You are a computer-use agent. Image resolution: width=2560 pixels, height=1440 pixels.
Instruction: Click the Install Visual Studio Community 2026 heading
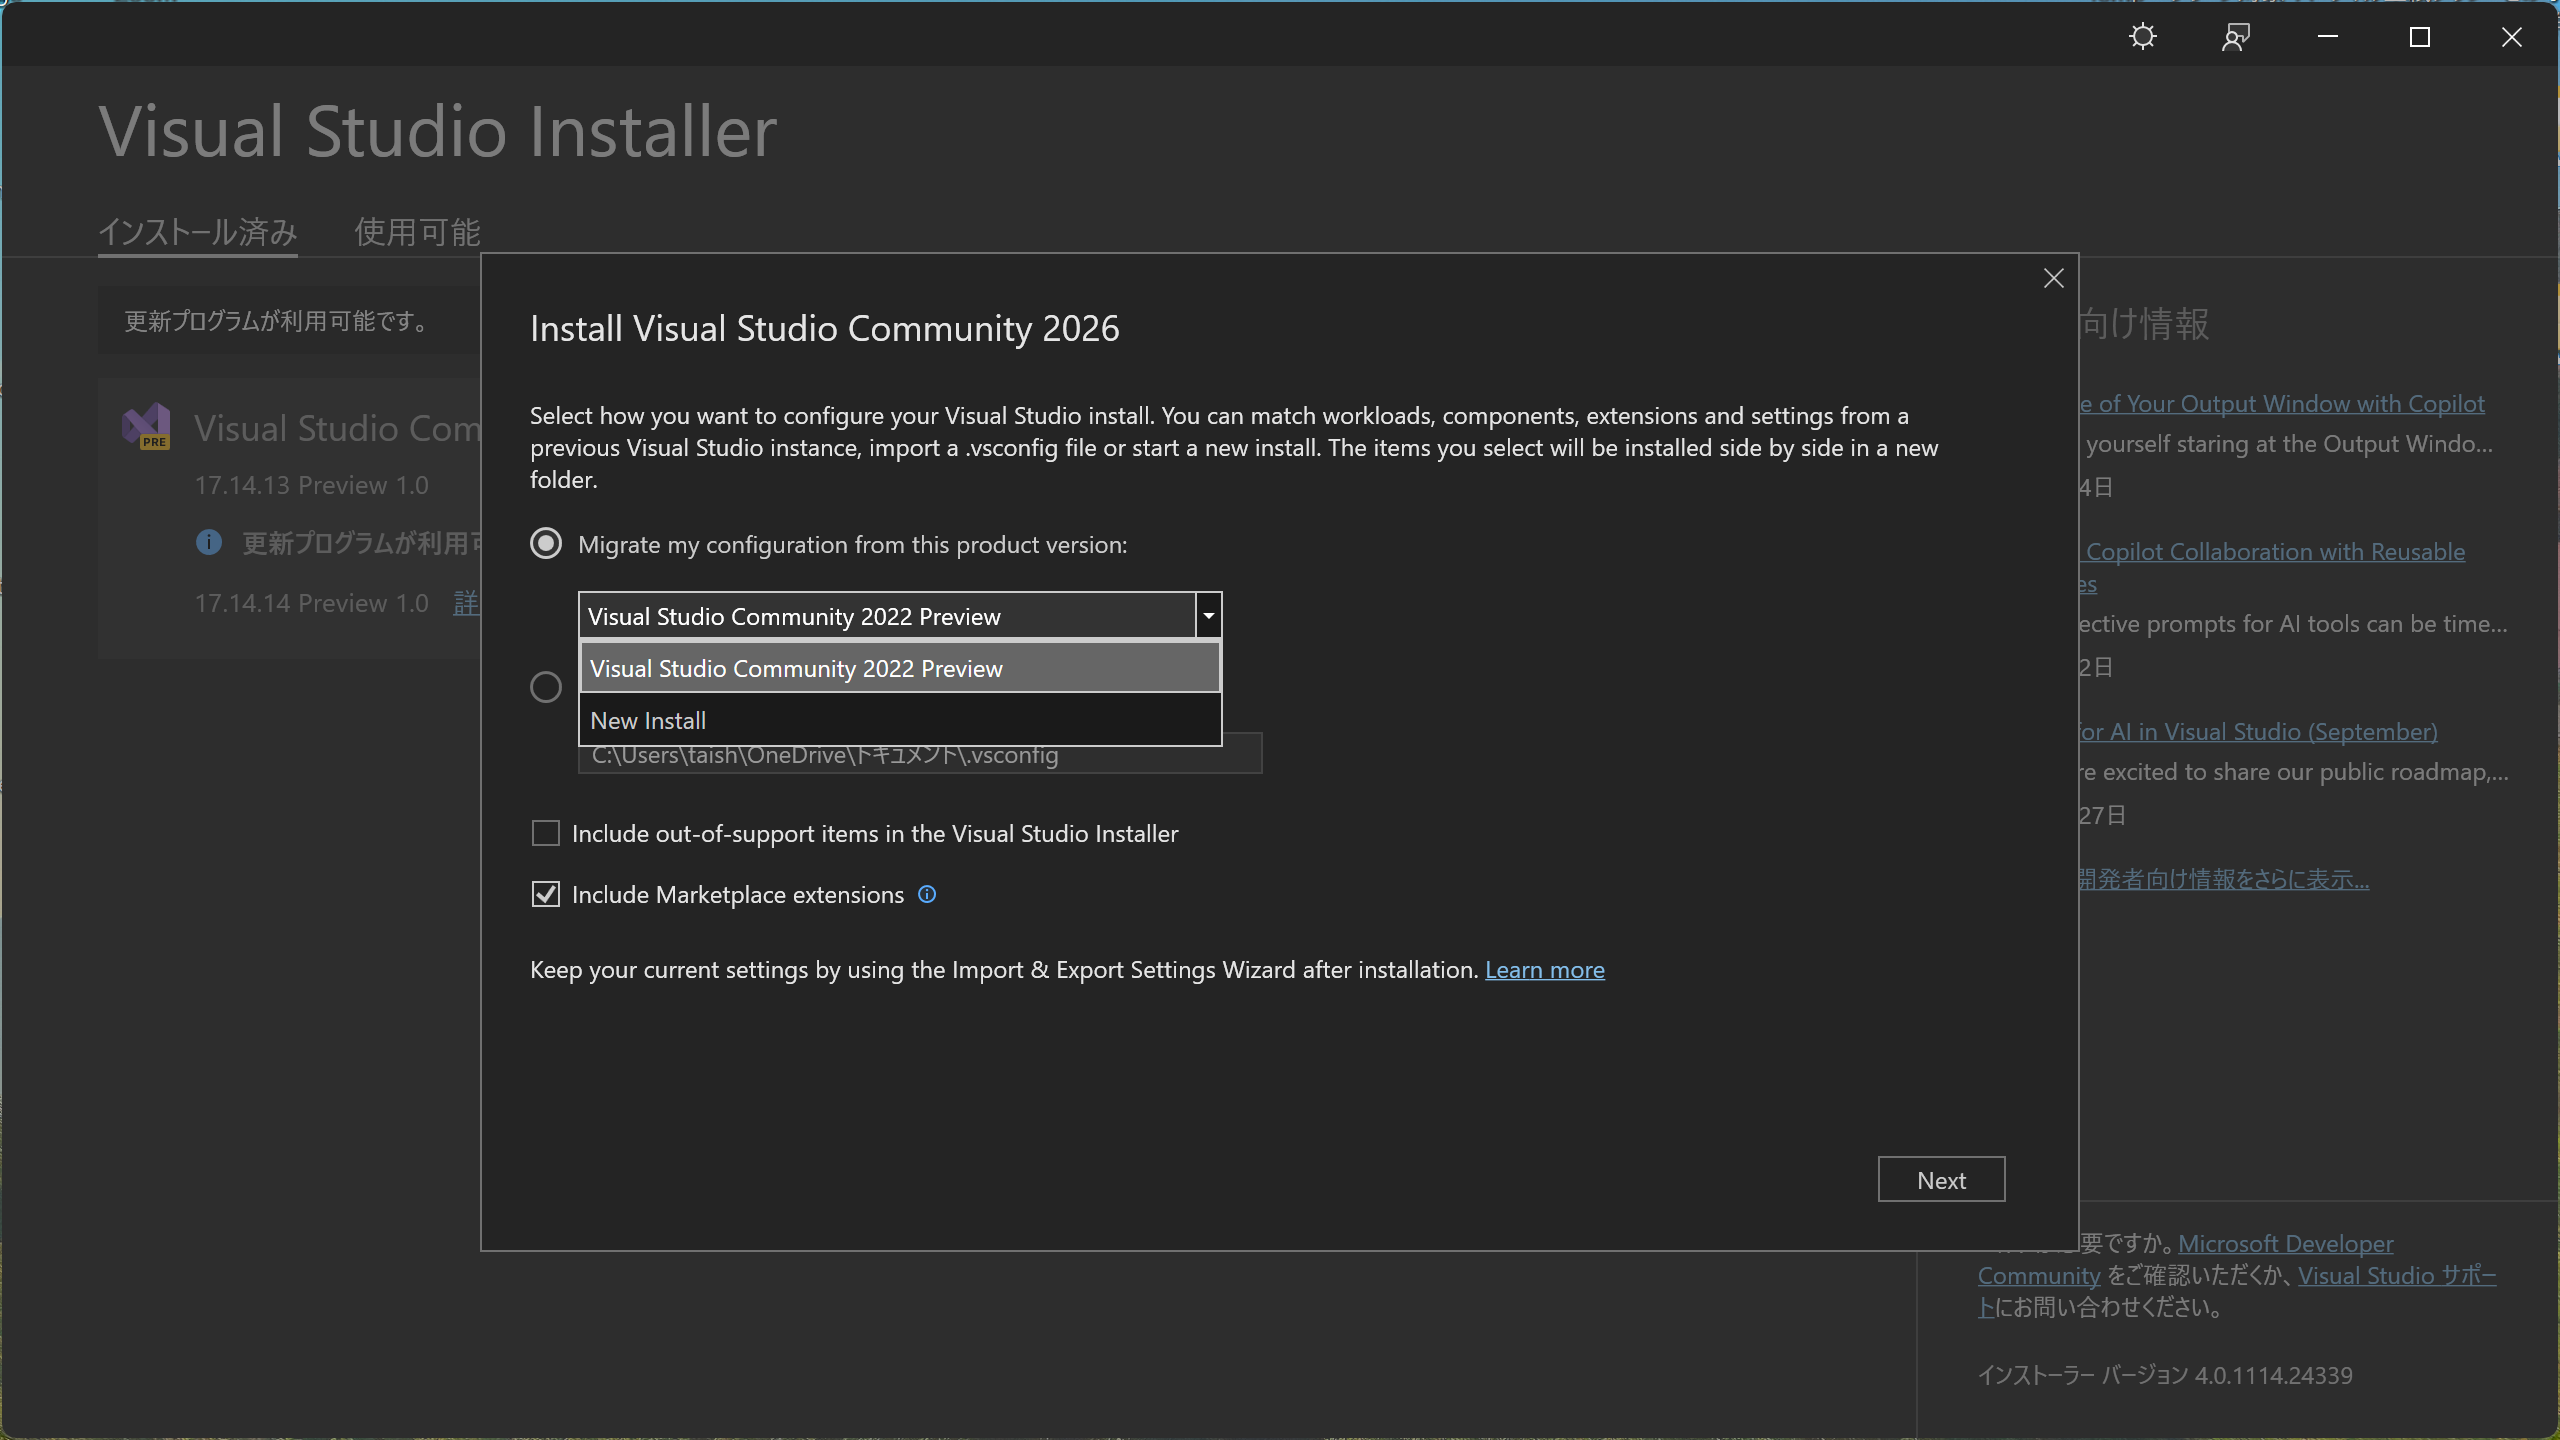click(x=824, y=329)
